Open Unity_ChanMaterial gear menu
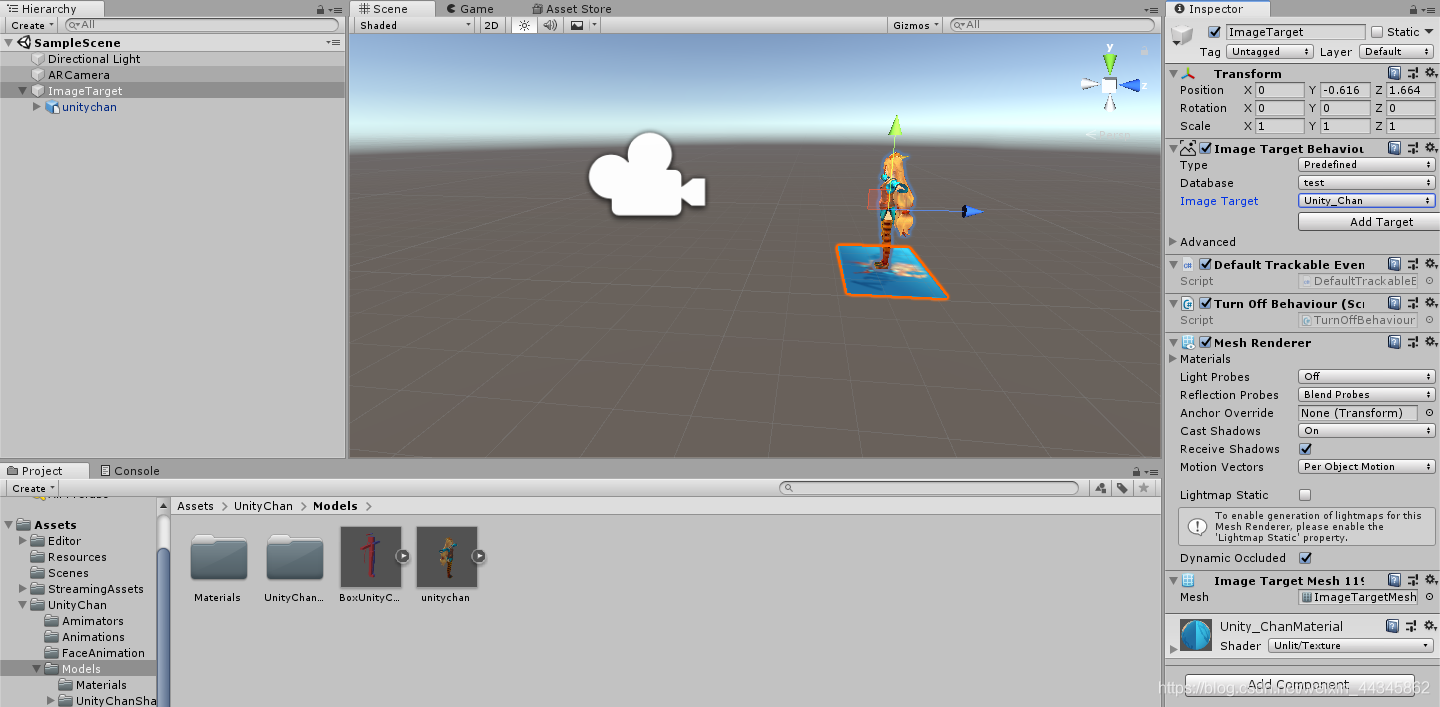 pos(1430,626)
